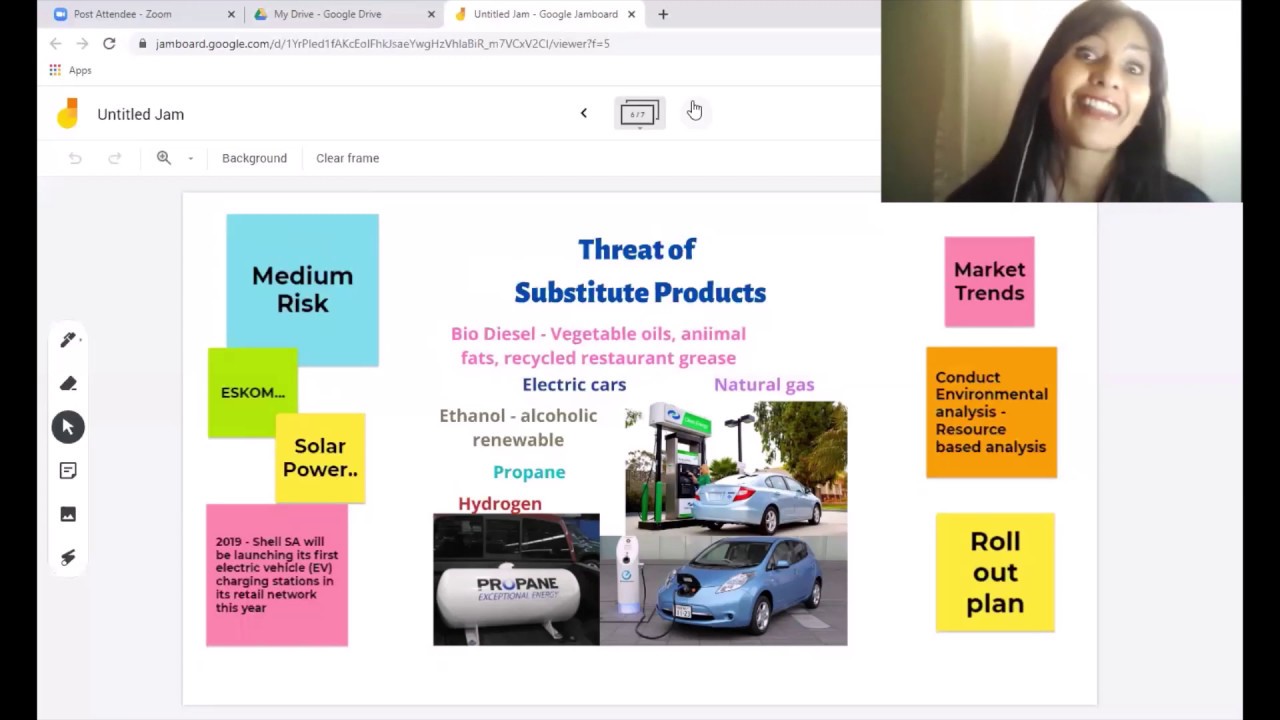Open the Apps bookmarks shortcut
The image size is (1280, 720).
[x=70, y=70]
